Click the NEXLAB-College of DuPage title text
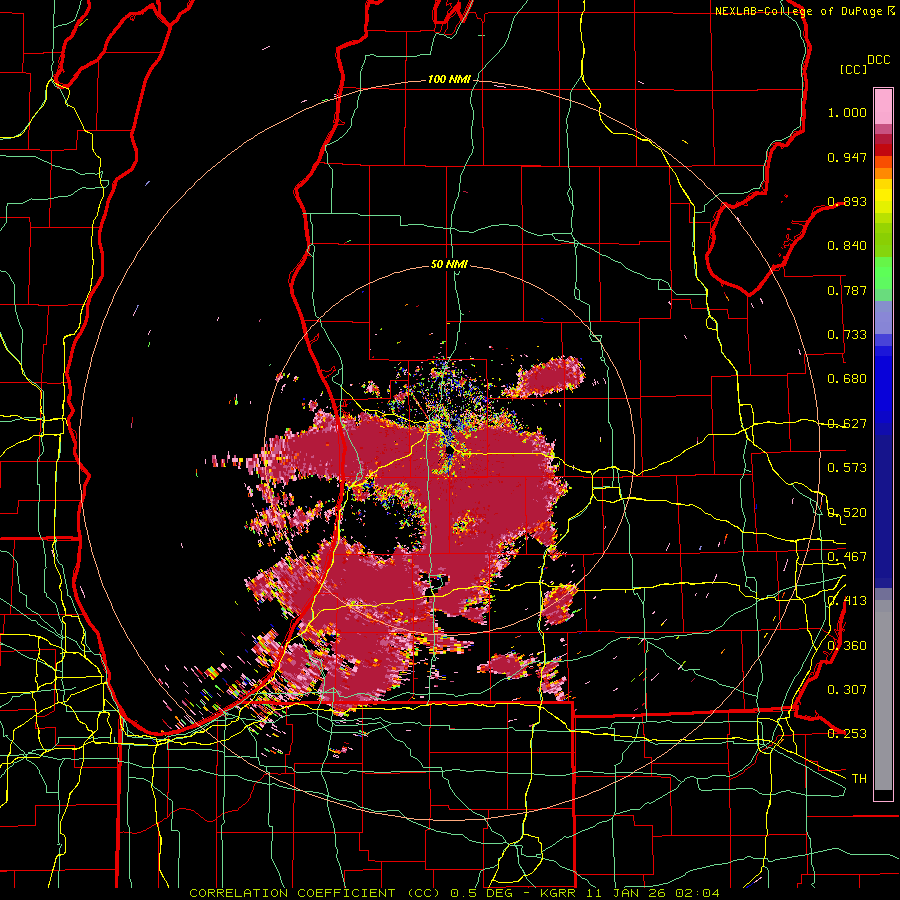The width and height of the screenshot is (900, 900). (x=798, y=11)
